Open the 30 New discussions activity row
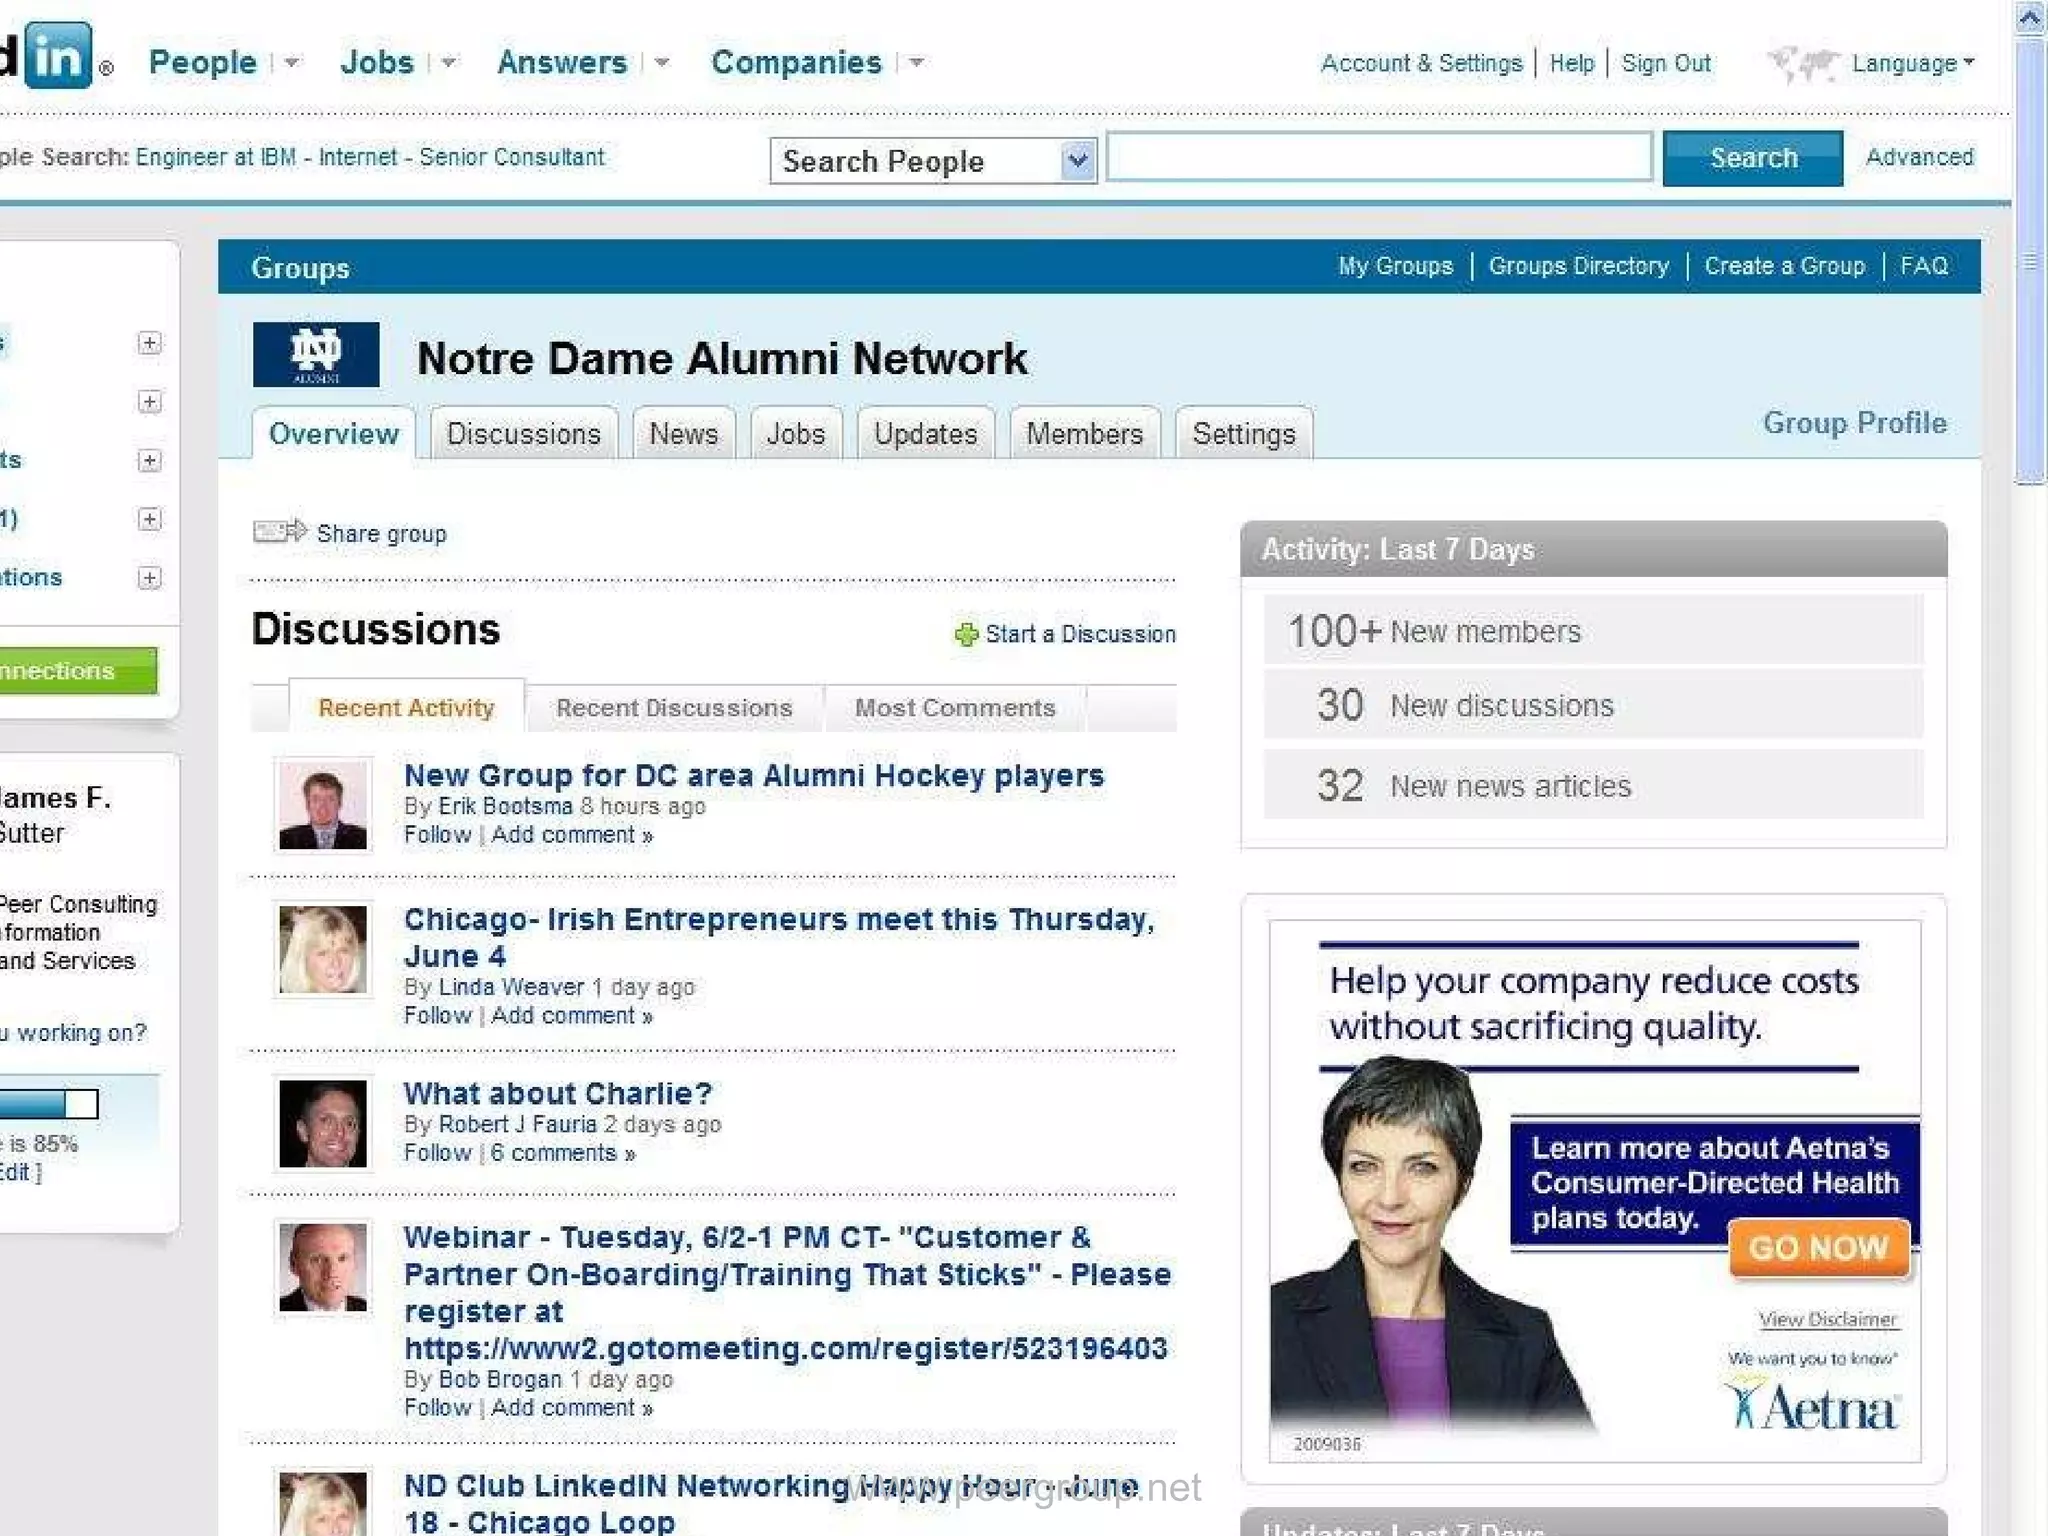The image size is (2048, 1536). [x=1593, y=705]
